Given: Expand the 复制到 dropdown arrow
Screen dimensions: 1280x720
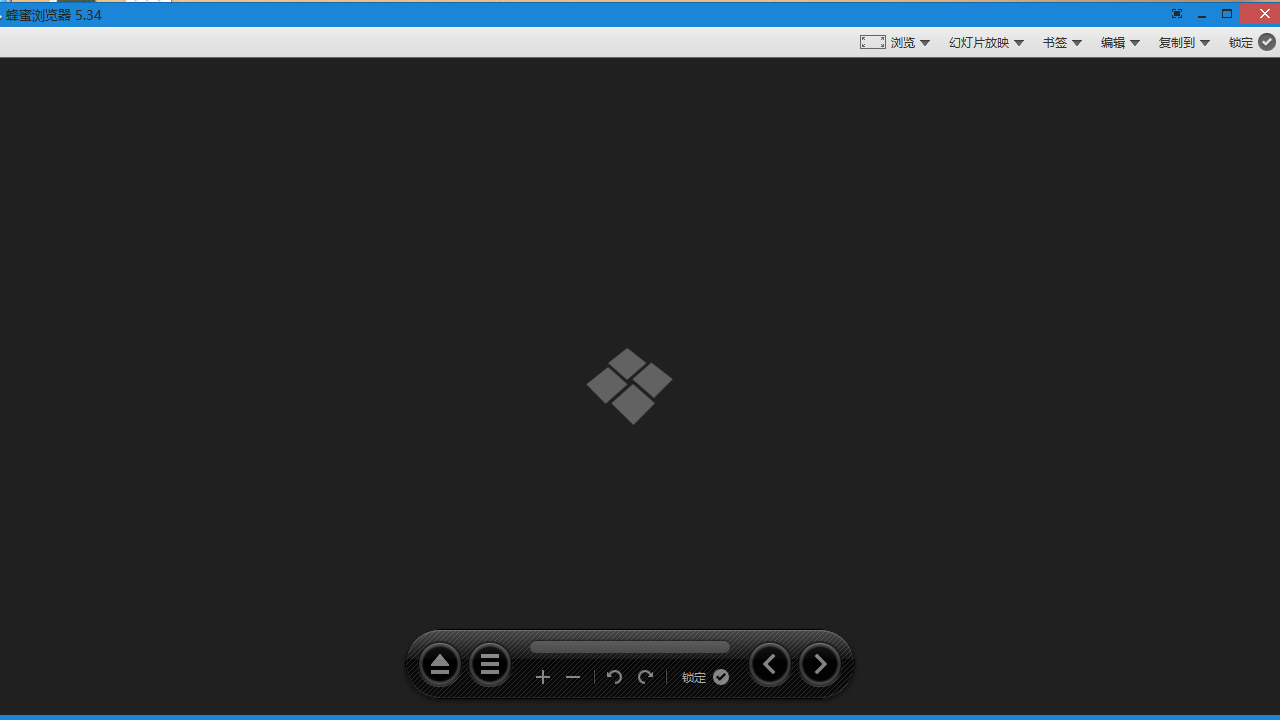Looking at the screenshot, I should pyautogui.click(x=1205, y=43).
